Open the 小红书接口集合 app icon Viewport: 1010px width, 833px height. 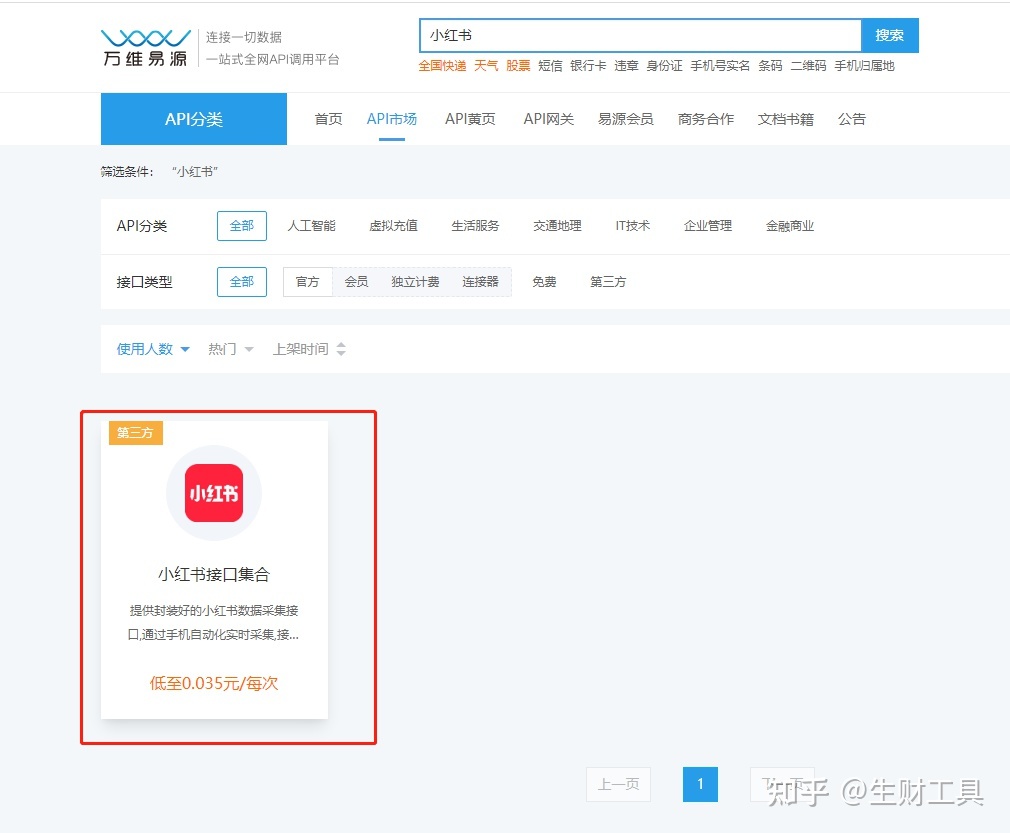coord(213,491)
